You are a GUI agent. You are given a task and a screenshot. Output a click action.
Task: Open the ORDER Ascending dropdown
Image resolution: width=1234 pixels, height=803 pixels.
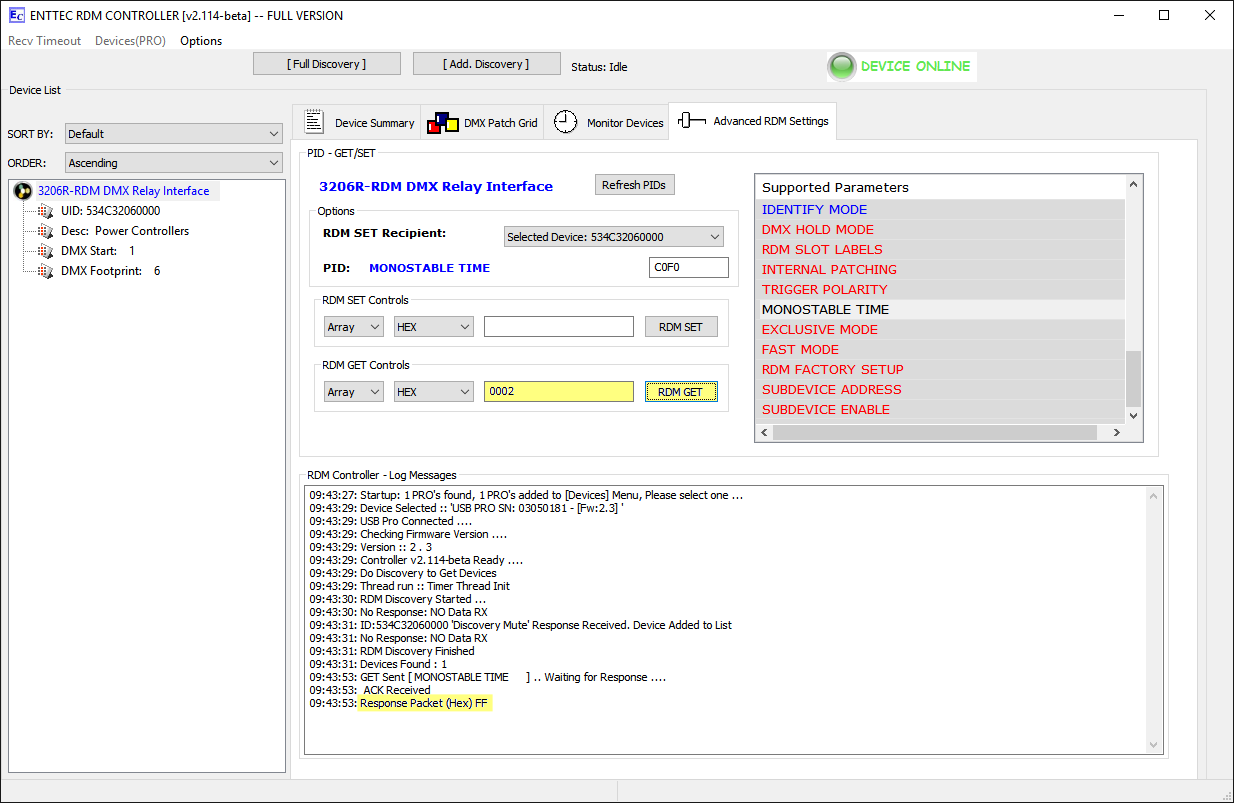pos(174,163)
